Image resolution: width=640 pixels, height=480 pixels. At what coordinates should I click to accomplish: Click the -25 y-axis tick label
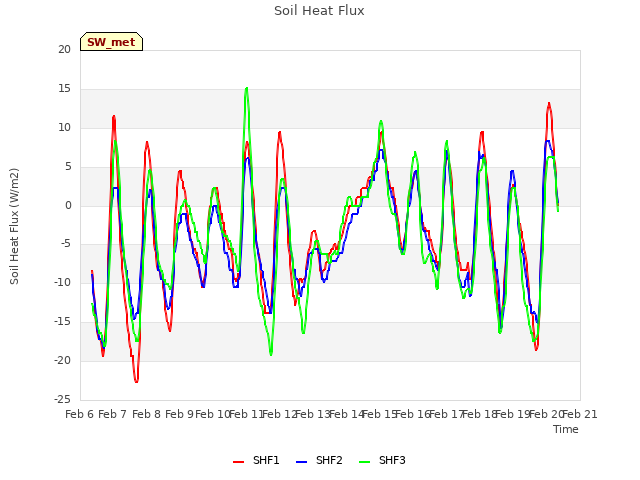[62, 399]
